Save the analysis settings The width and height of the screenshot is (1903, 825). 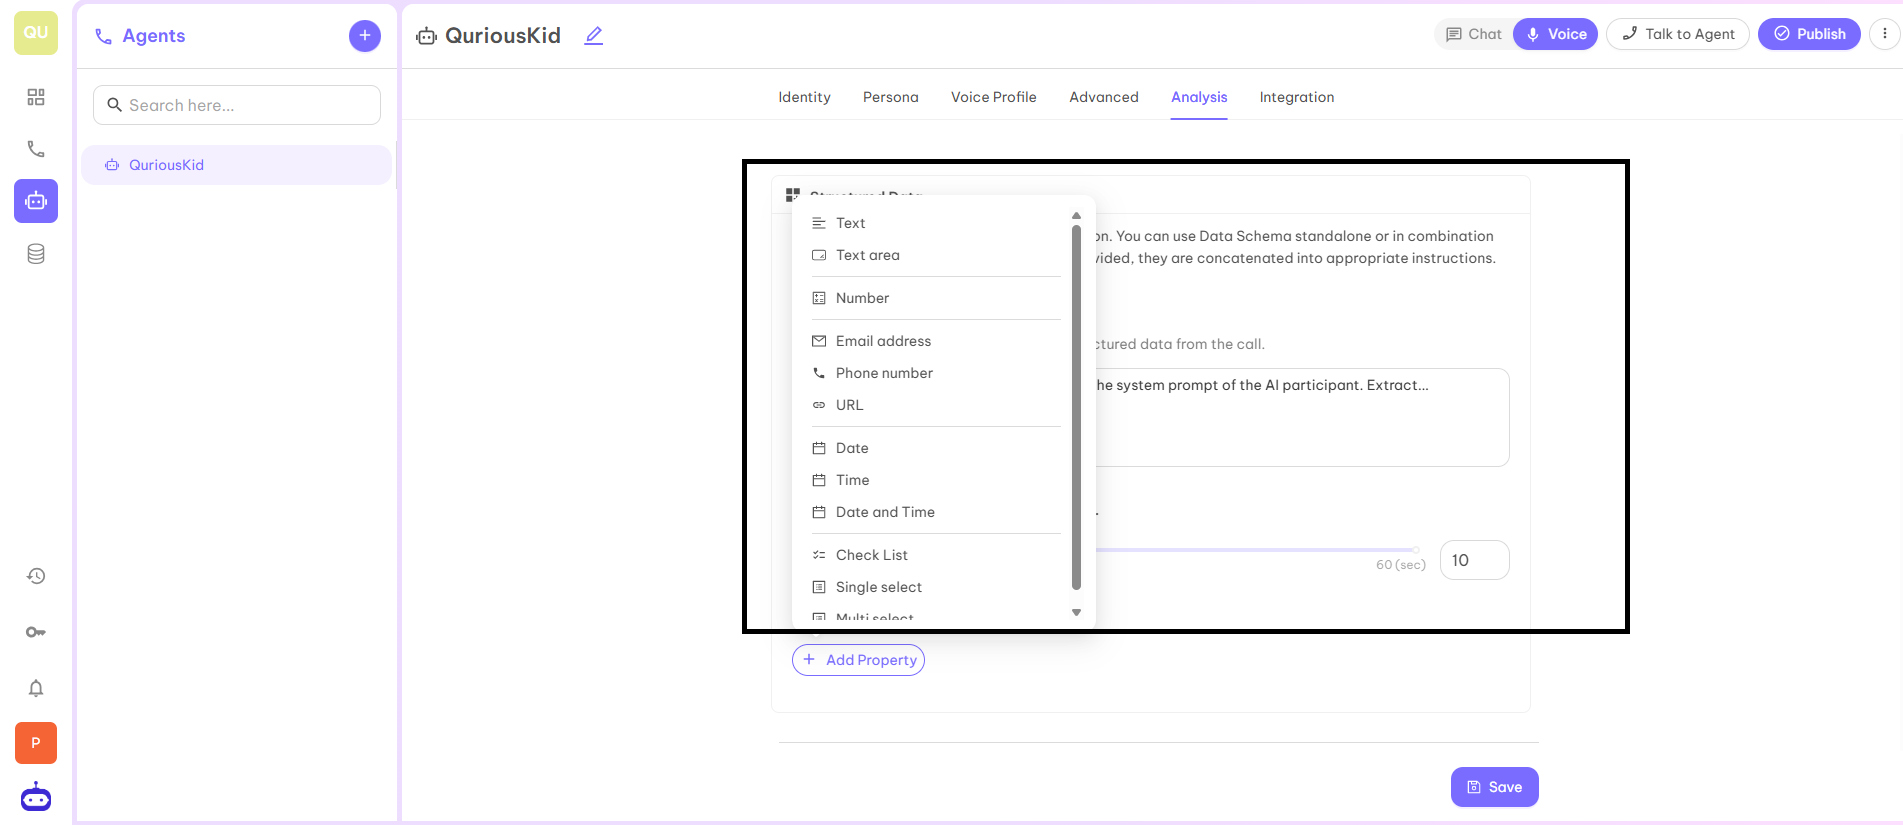click(x=1495, y=787)
